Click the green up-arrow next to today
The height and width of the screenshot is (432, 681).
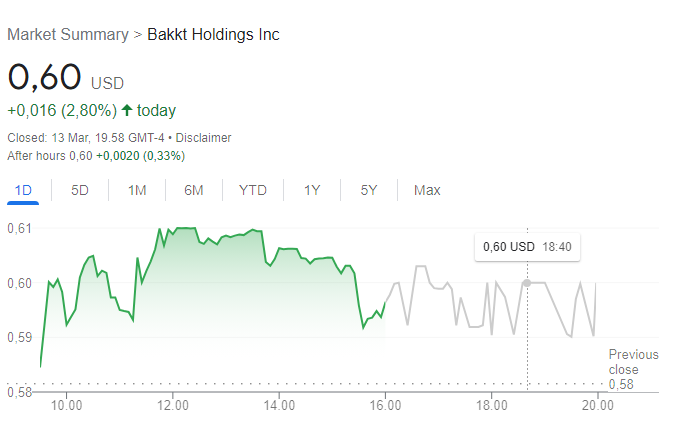coord(127,110)
